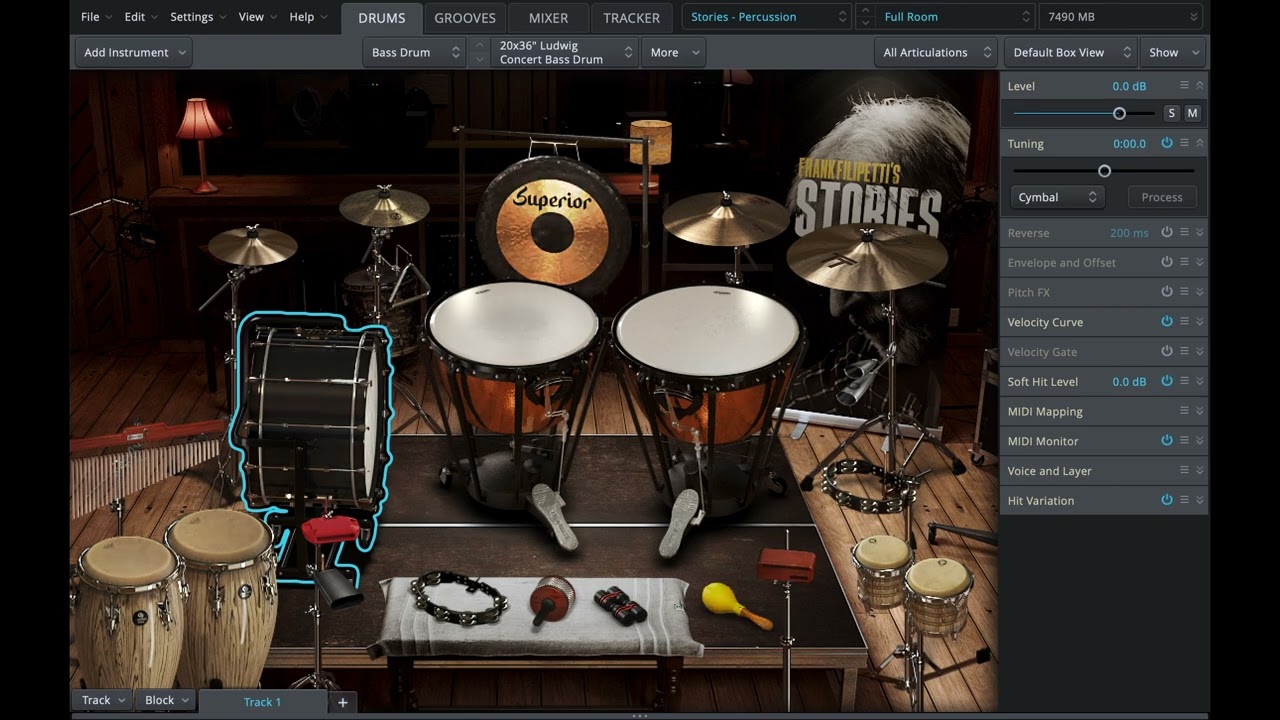
Task: Click the 7490 MB memory field
Action: point(1120,17)
